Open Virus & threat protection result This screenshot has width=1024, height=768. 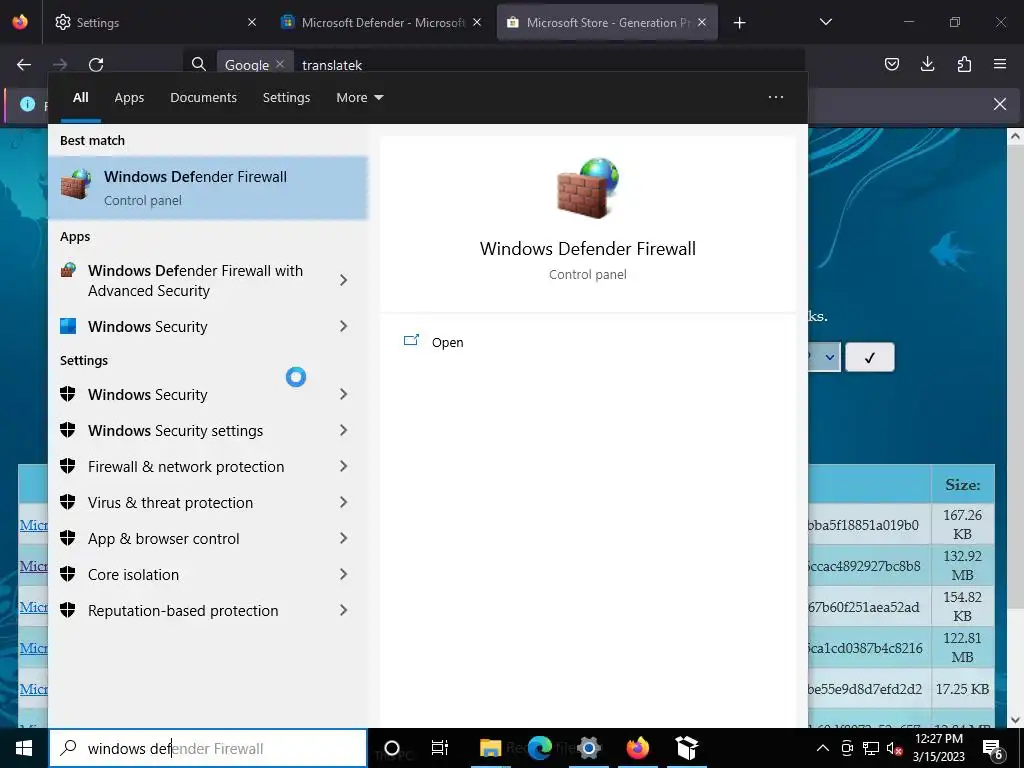pyautogui.click(x=208, y=502)
